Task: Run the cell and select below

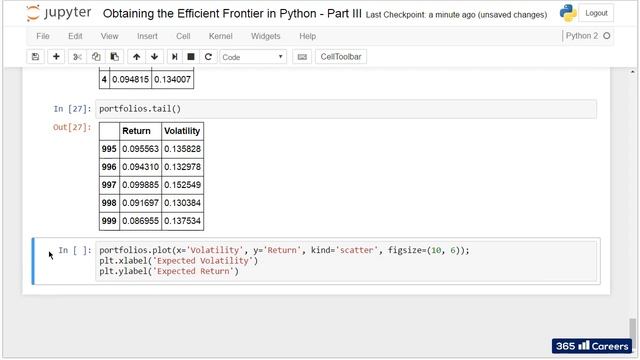Action: (x=175, y=57)
